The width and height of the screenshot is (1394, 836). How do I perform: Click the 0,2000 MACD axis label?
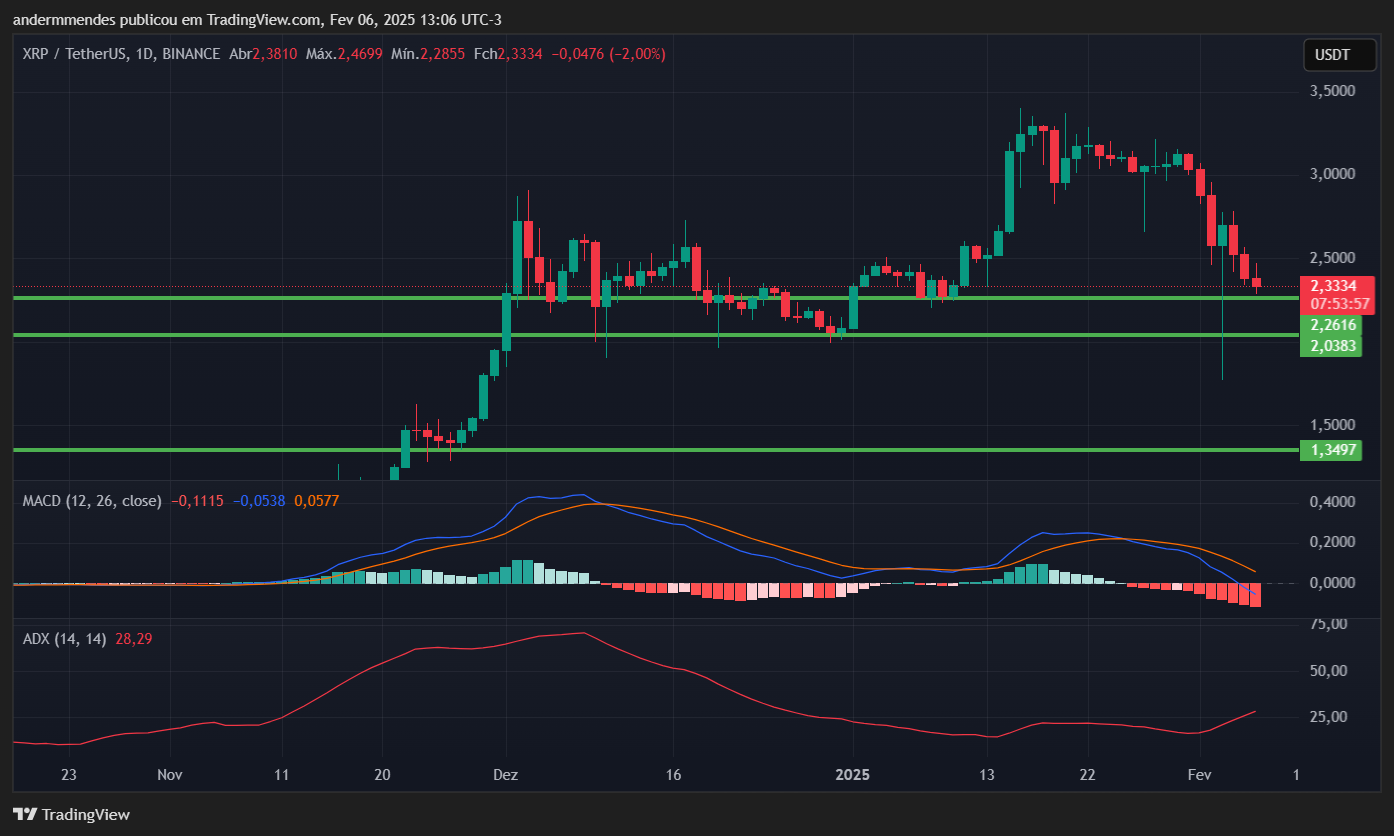[x=1332, y=542]
